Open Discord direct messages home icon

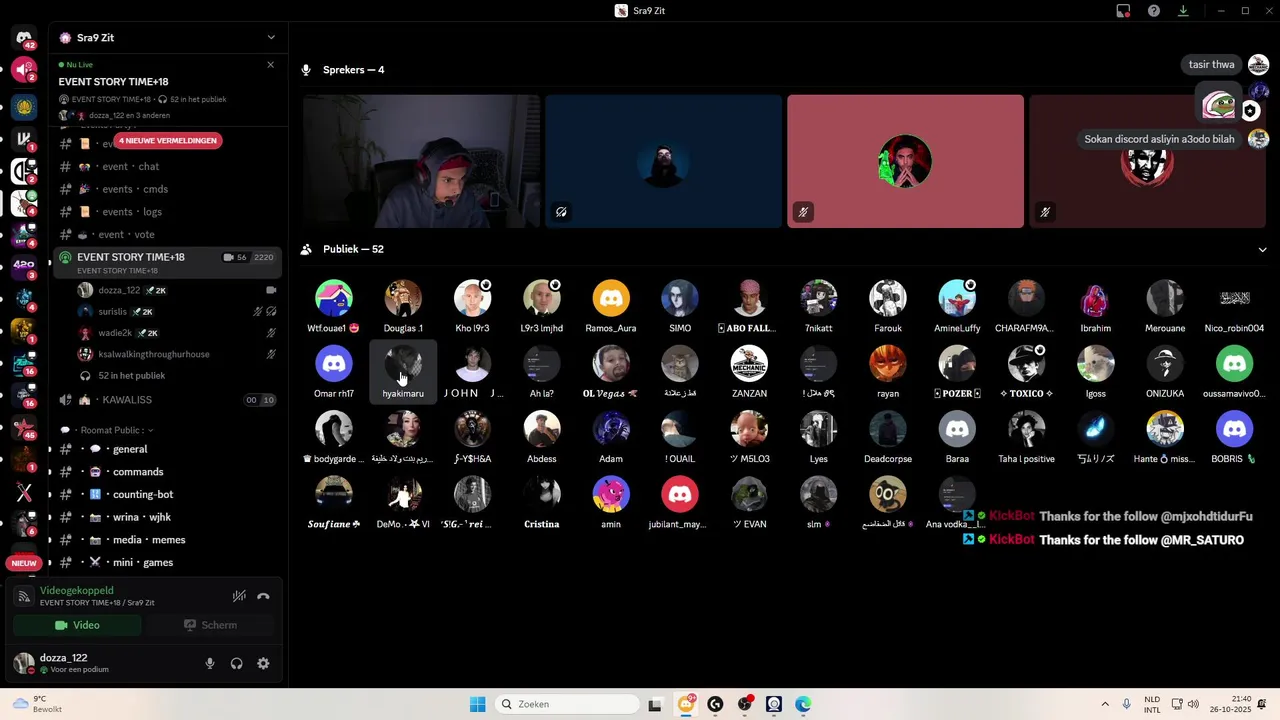24,38
